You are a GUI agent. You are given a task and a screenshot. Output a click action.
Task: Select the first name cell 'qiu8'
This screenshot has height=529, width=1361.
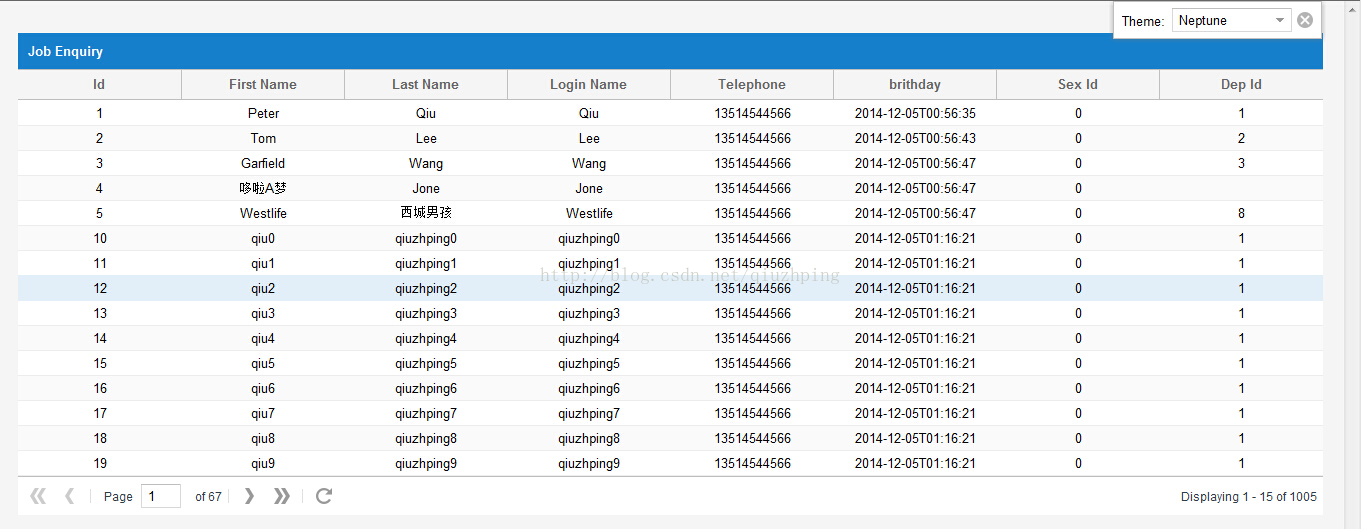coord(263,438)
